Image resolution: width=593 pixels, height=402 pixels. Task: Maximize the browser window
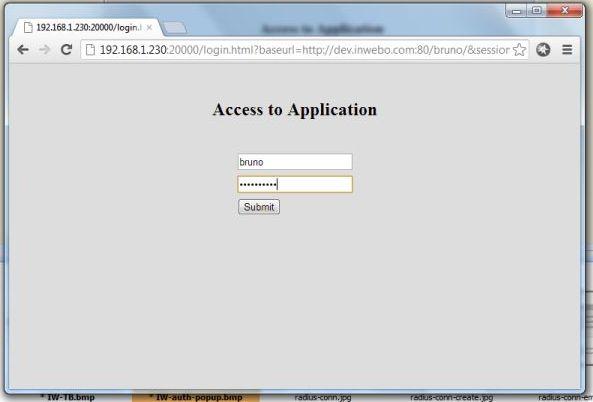coord(536,11)
